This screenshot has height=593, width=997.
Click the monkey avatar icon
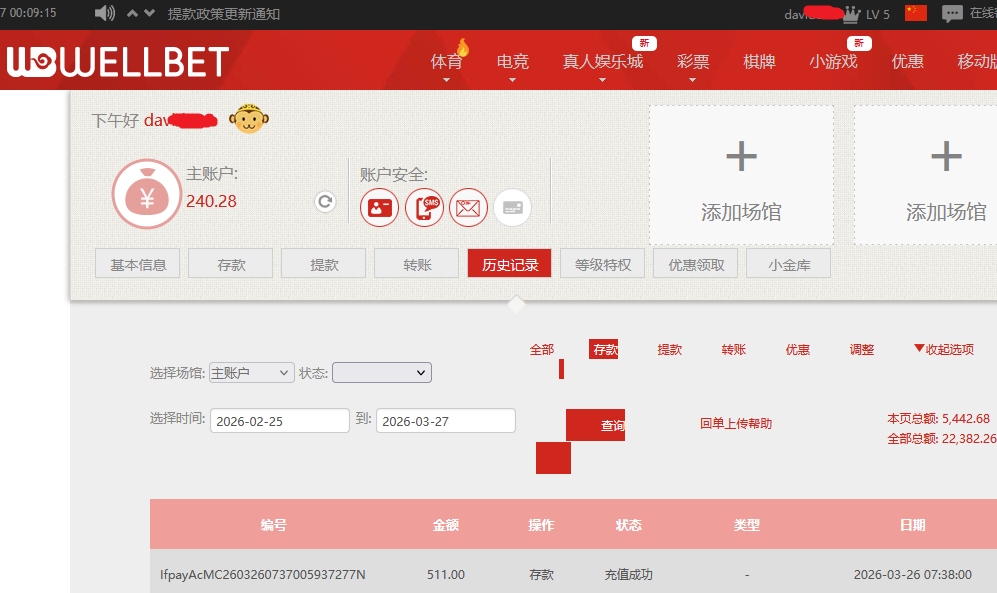pyautogui.click(x=248, y=120)
